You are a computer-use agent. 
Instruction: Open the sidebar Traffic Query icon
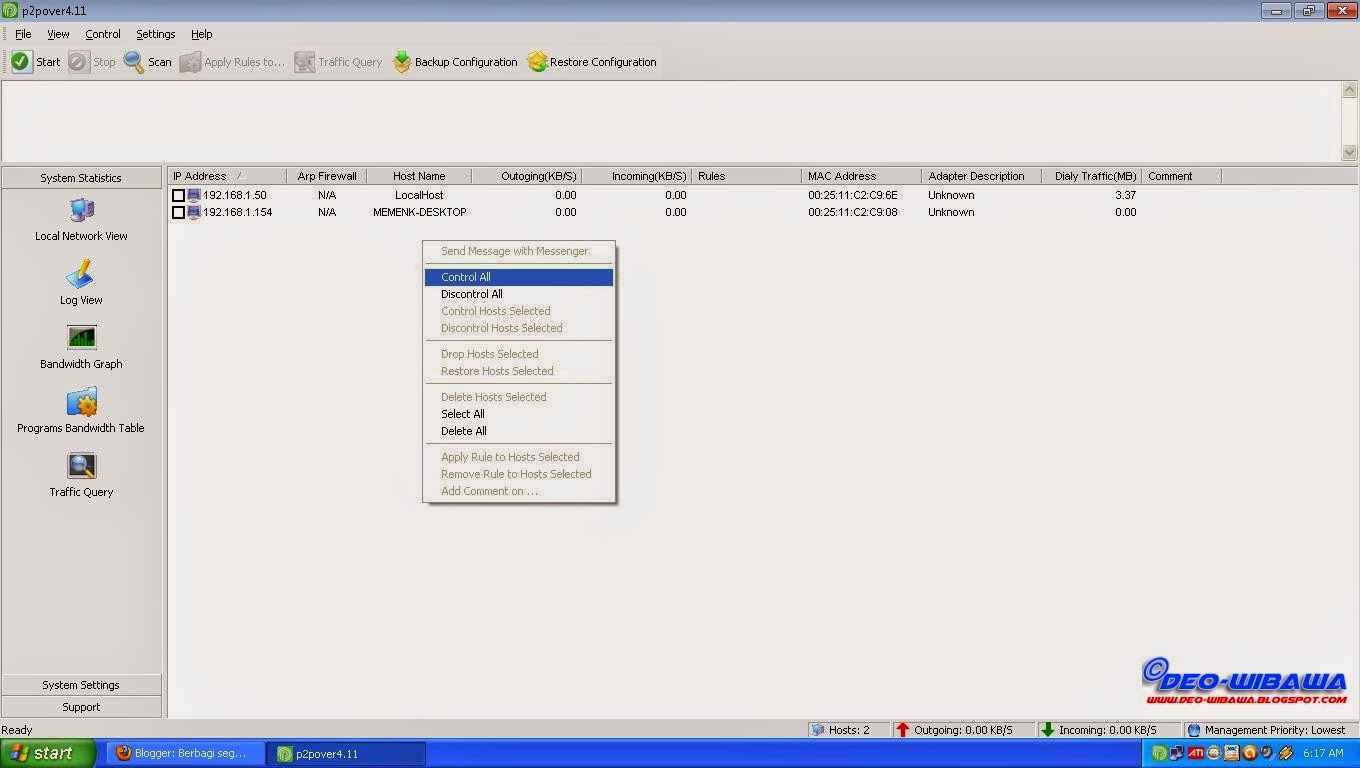click(81, 466)
